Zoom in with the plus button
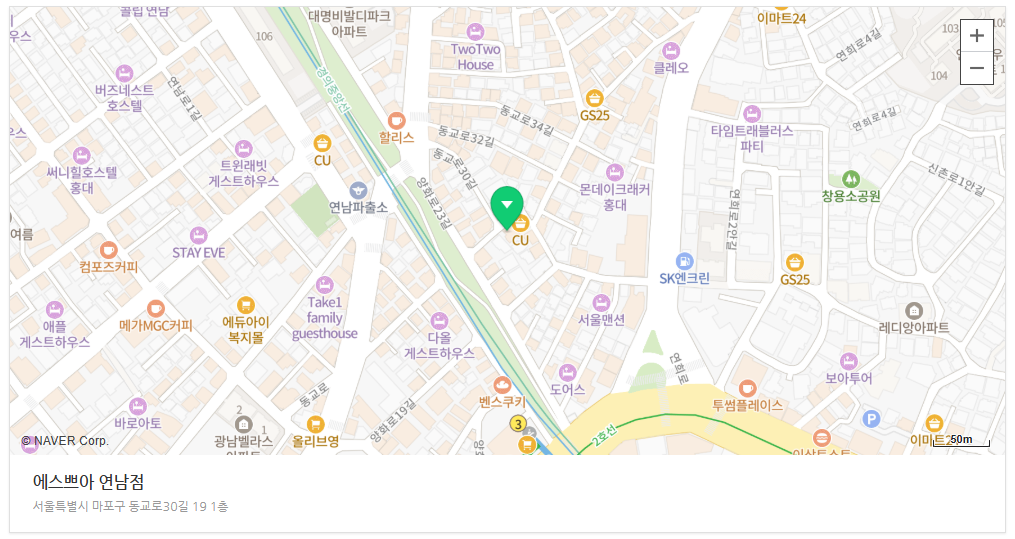1015x539 pixels. (977, 36)
